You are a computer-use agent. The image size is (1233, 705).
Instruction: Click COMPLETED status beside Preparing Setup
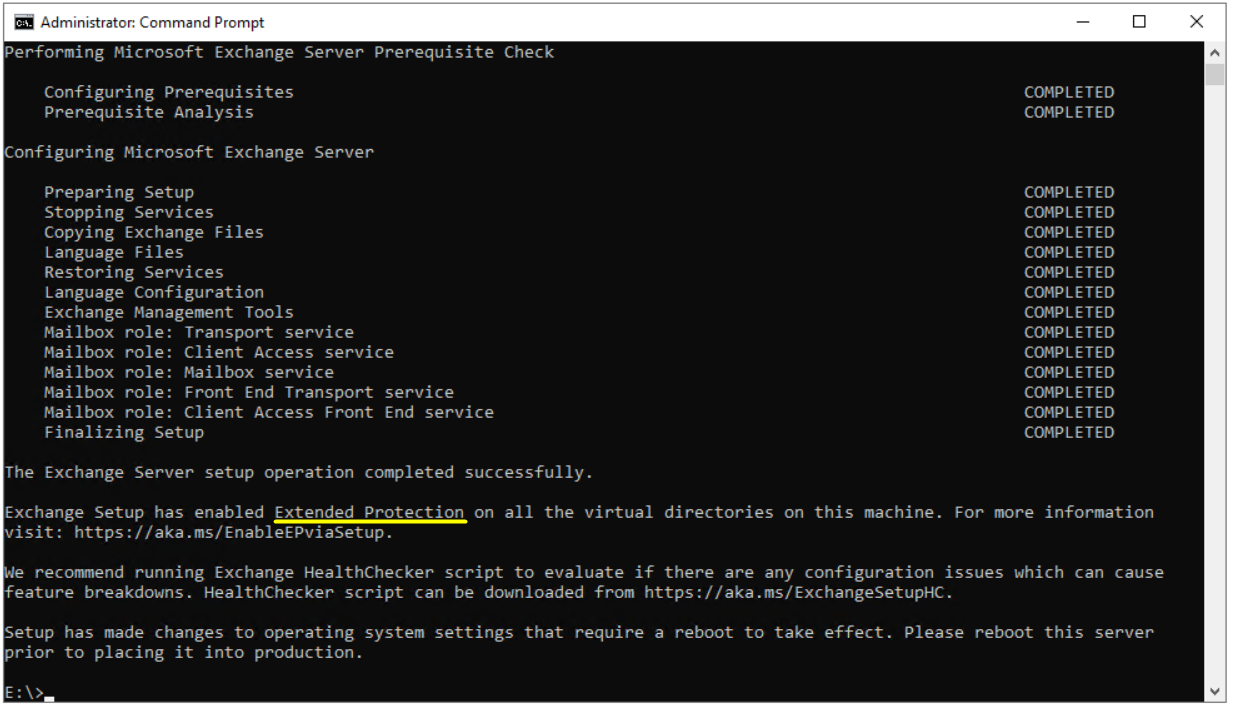coord(1069,192)
